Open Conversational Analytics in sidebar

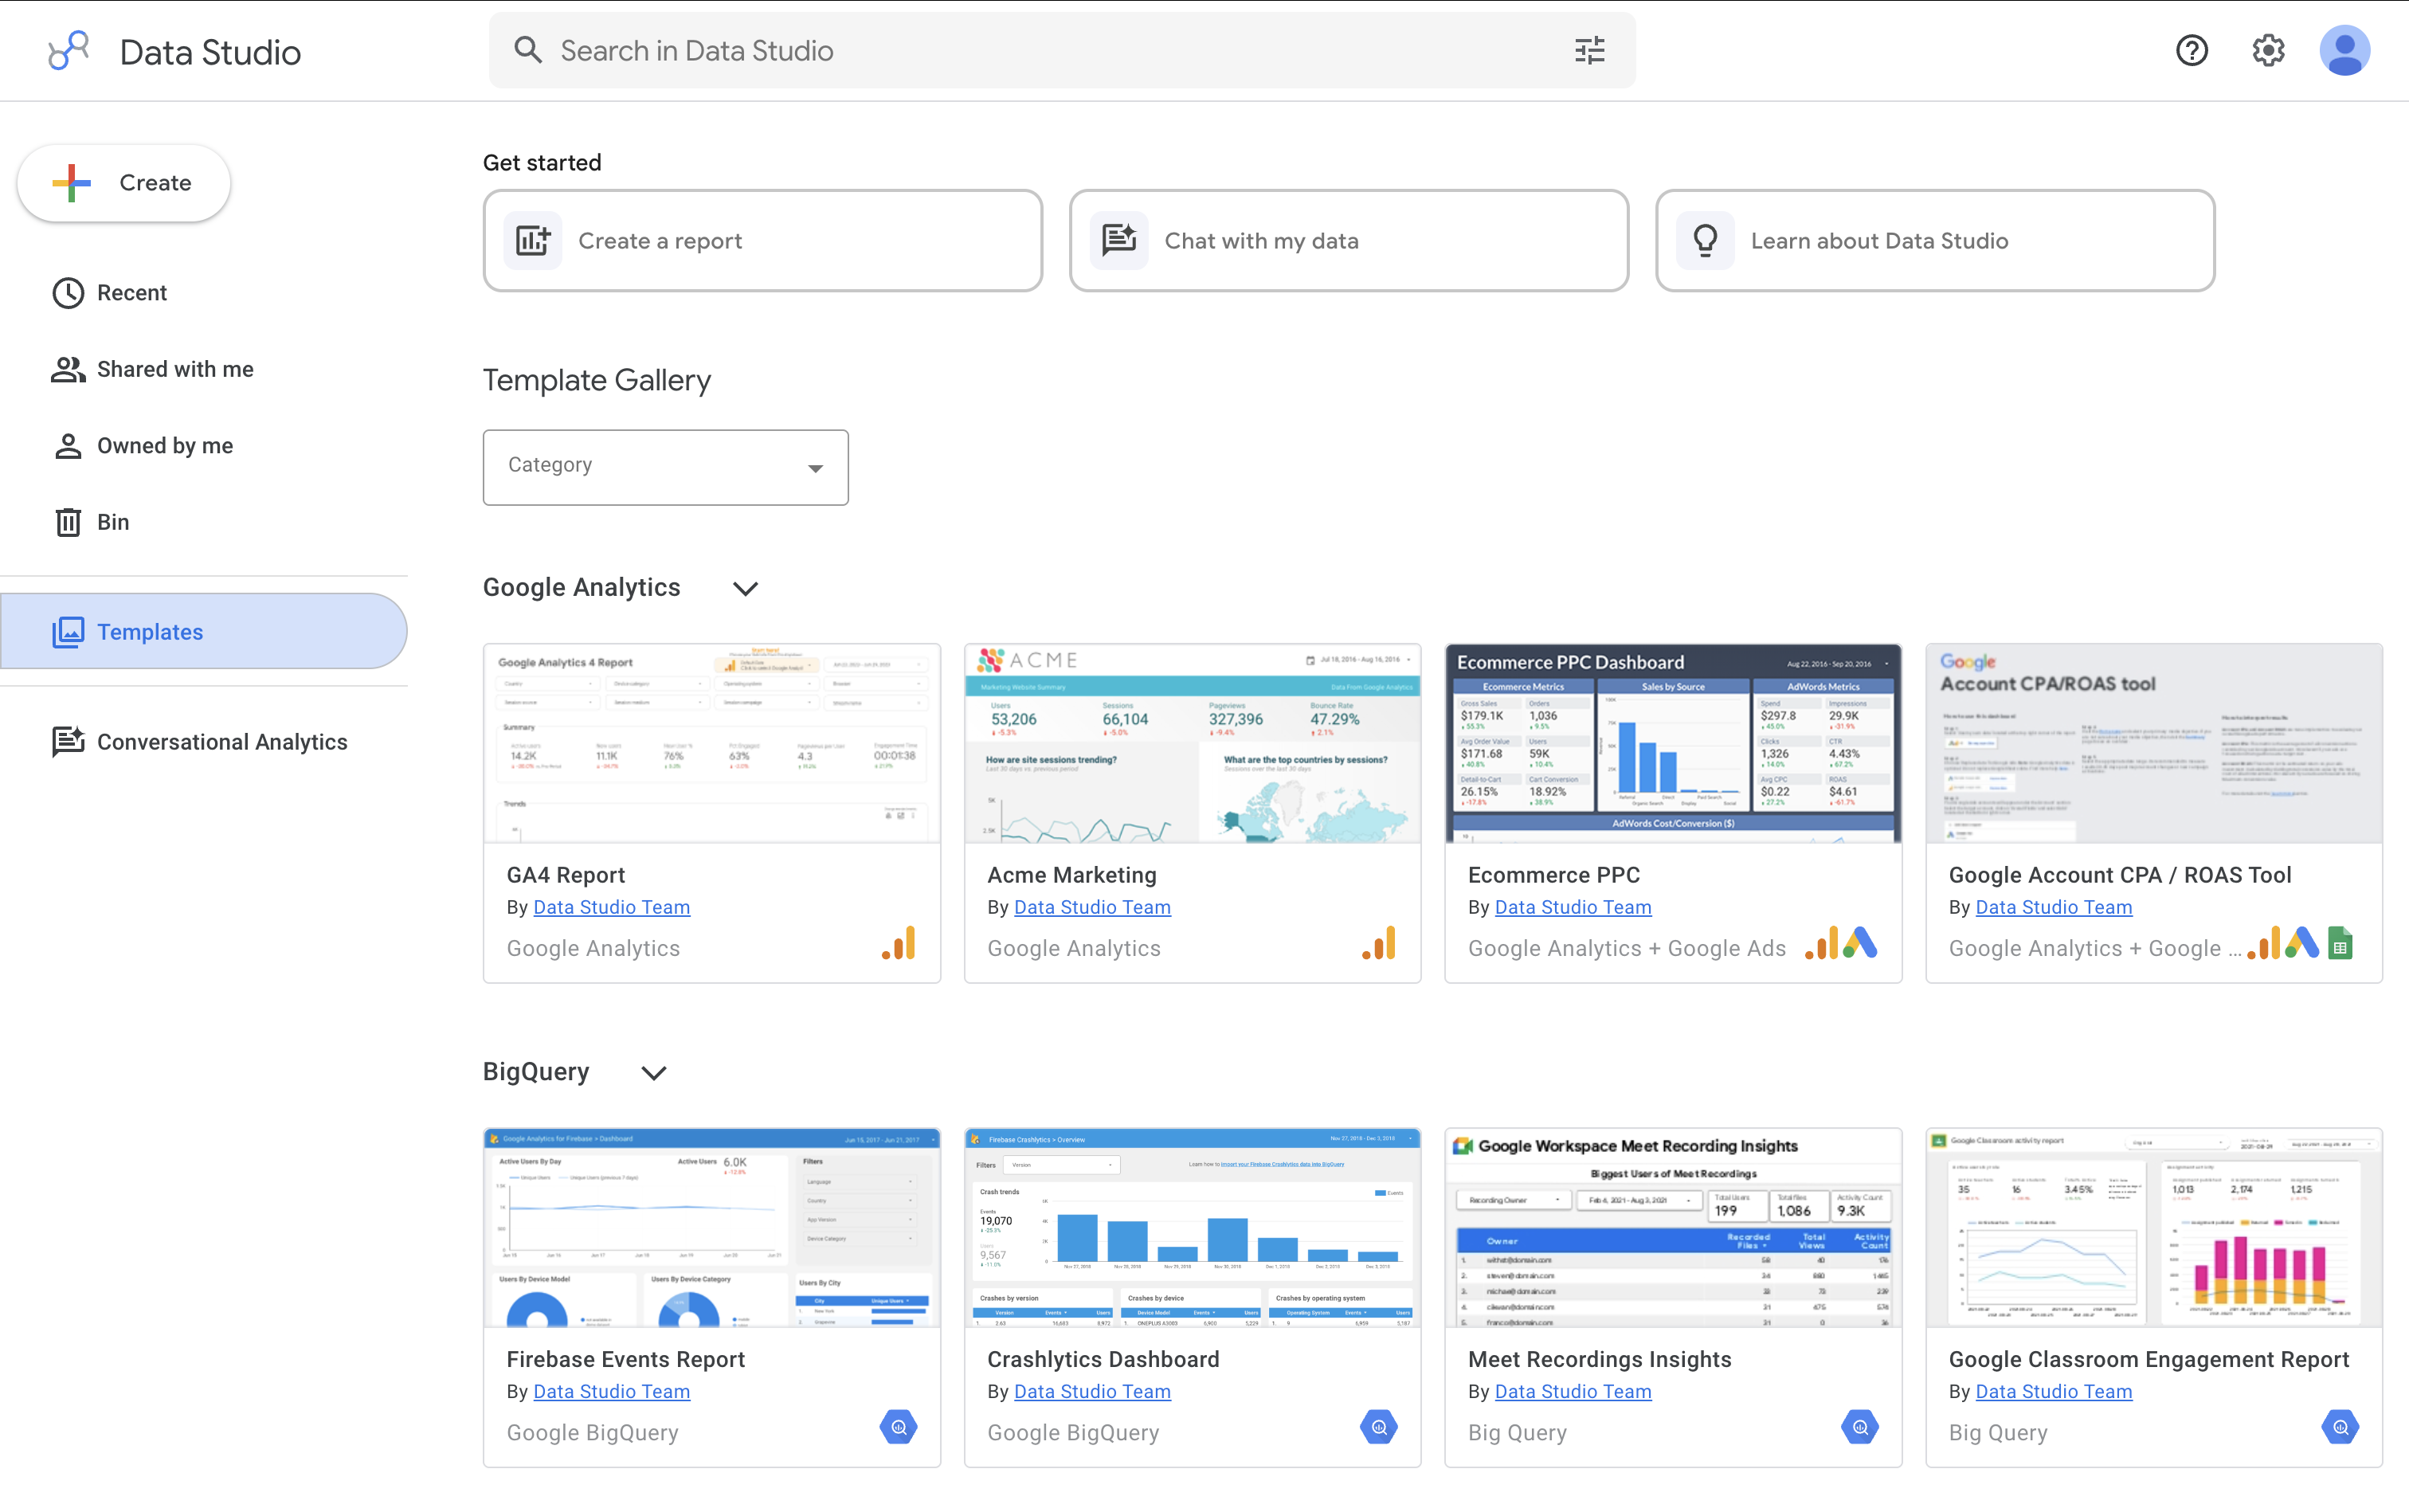click(x=204, y=742)
